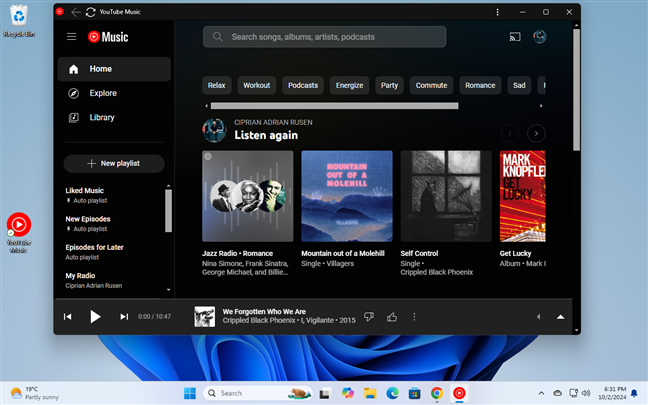Click the search songs input field
The height and width of the screenshot is (405, 648).
tap(324, 37)
